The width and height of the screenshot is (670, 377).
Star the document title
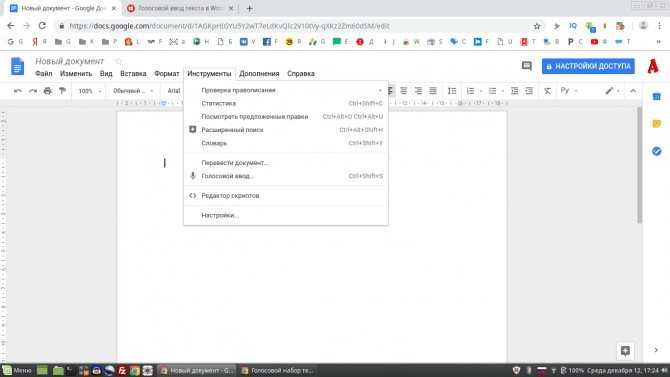click(118, 62)
